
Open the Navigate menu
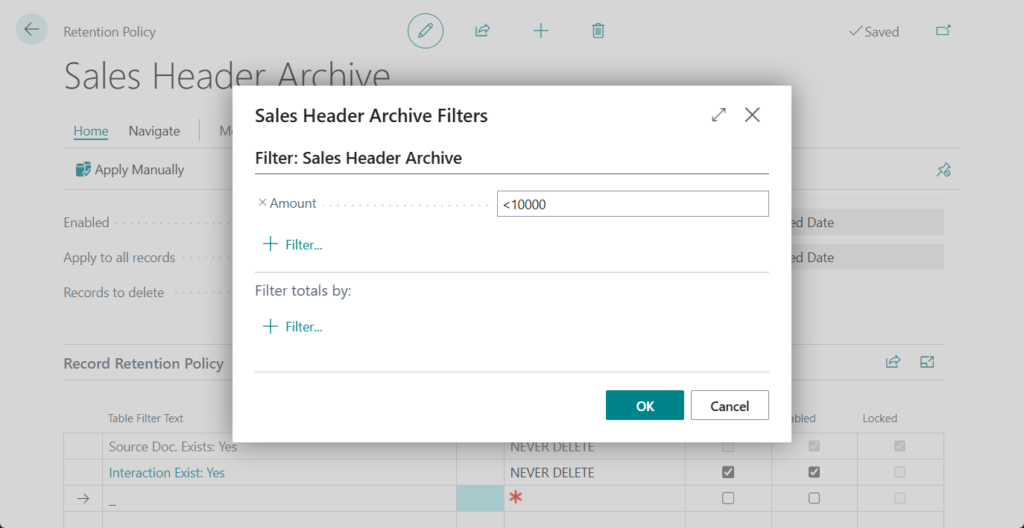(x=154, y=131)
